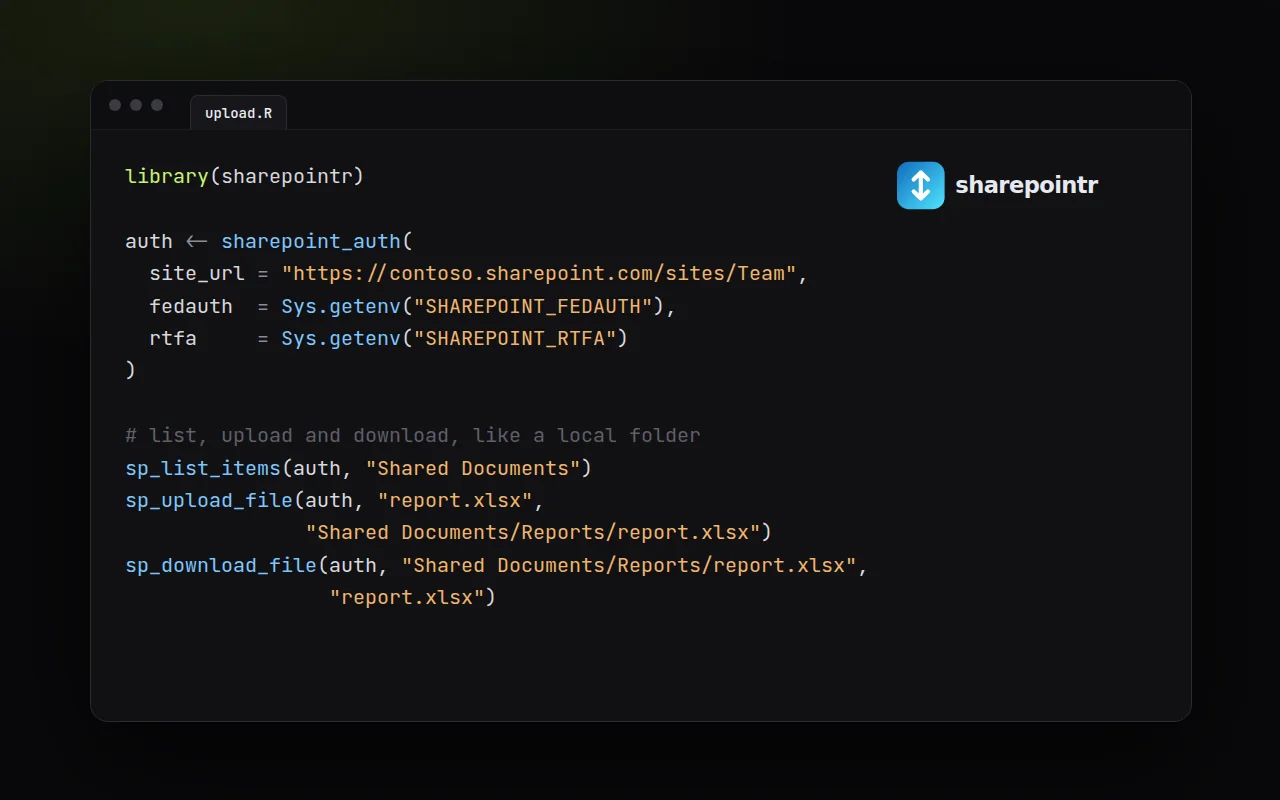Click Sys.getenv on the rtfa line
The width and height of the screenshot is (1280, 800).
[x=341, y=338]
